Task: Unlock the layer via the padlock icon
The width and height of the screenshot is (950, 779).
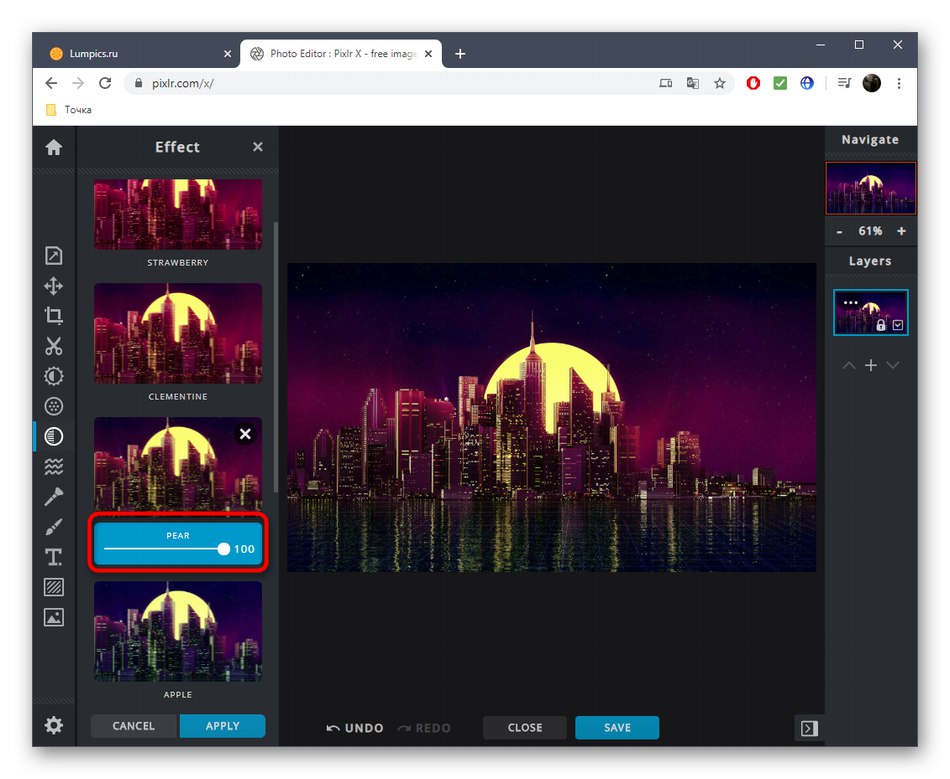Action: [882, 325]
